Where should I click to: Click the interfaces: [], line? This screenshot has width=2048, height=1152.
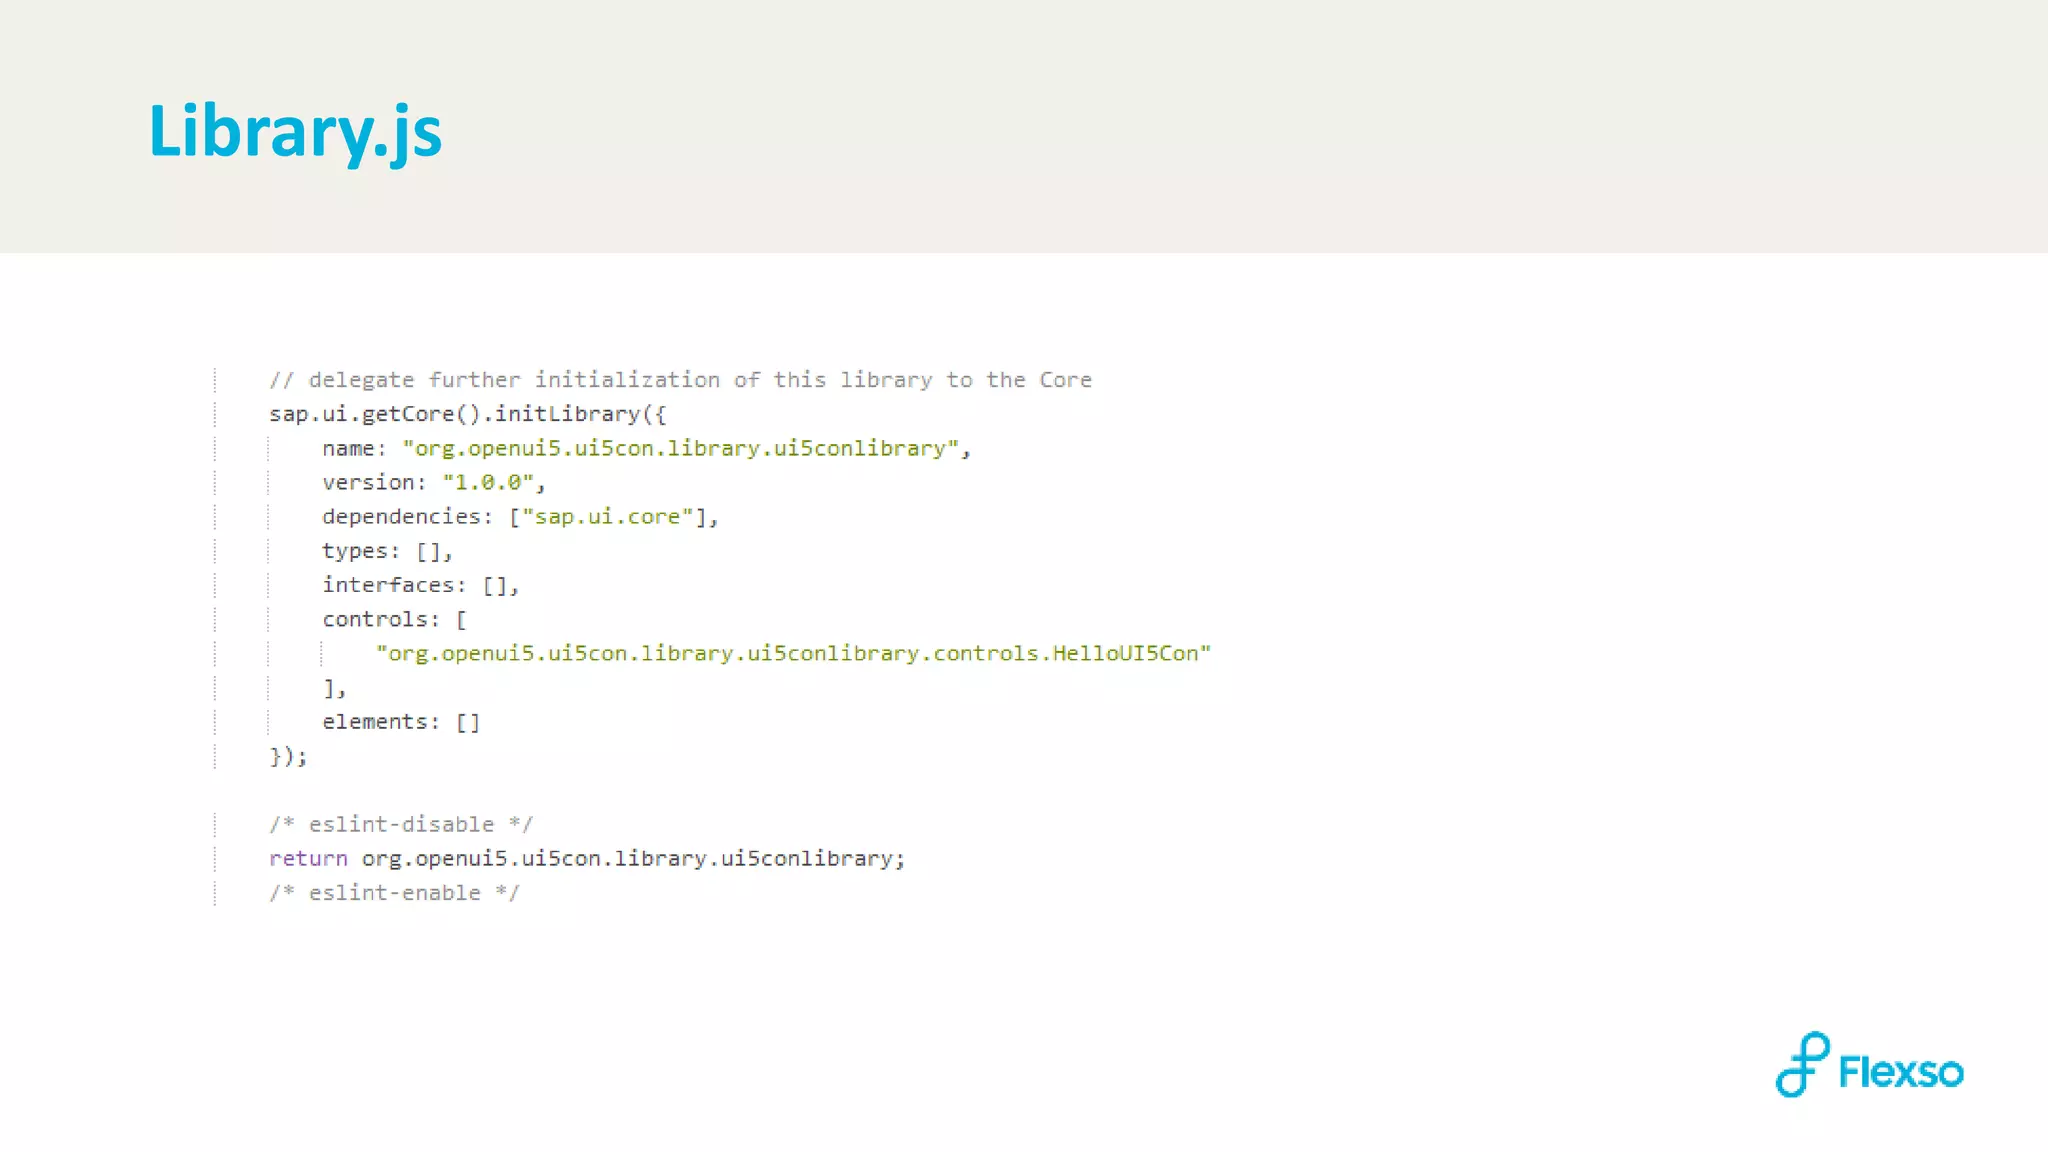point(420,585)
